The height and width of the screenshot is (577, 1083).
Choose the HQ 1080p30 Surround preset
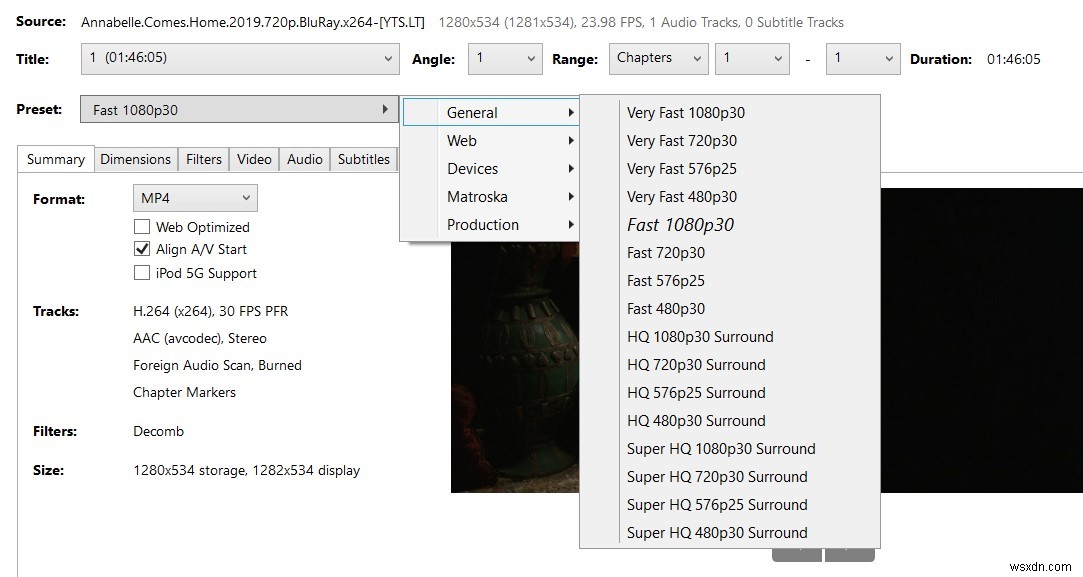(x=700, y=336)
